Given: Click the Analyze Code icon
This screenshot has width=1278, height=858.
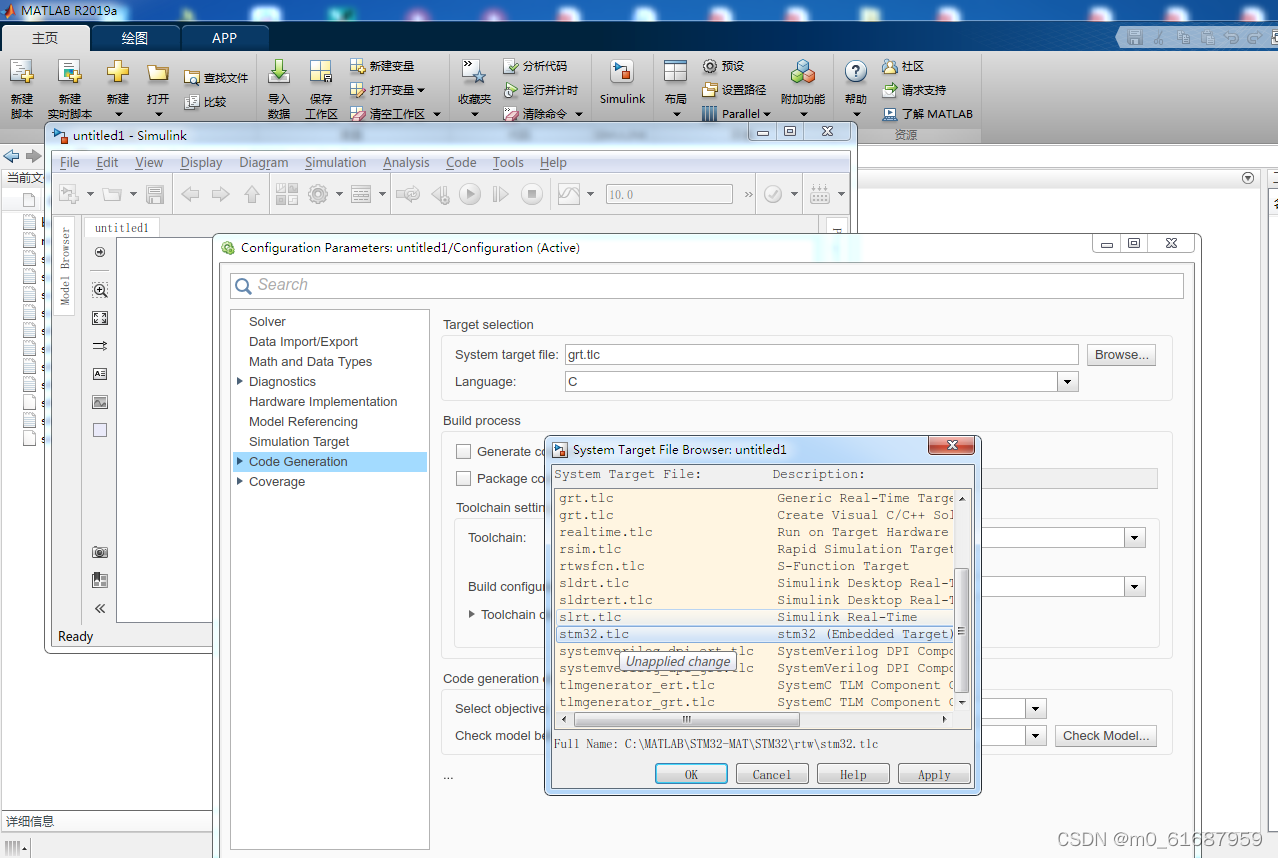Looking at the screenshot, I should point(511,65).
